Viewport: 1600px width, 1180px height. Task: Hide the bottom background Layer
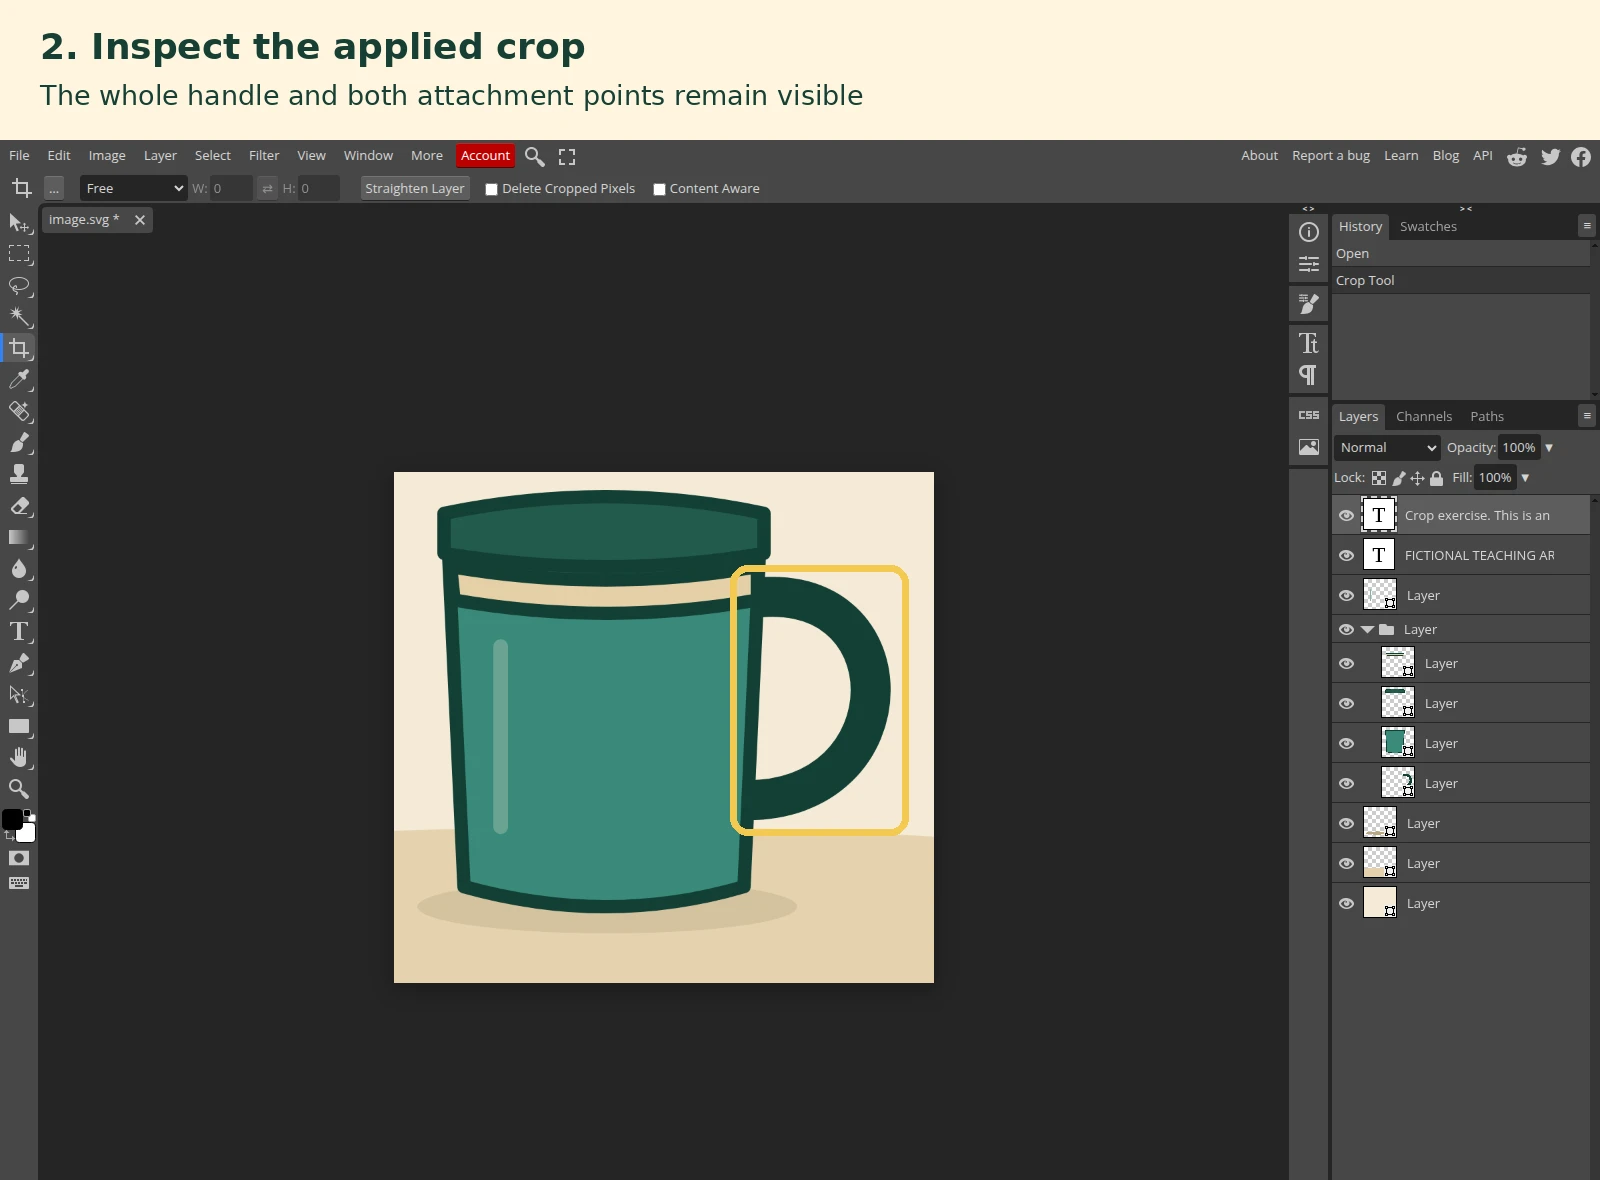pyautogui.click(x=1346, y=904)
